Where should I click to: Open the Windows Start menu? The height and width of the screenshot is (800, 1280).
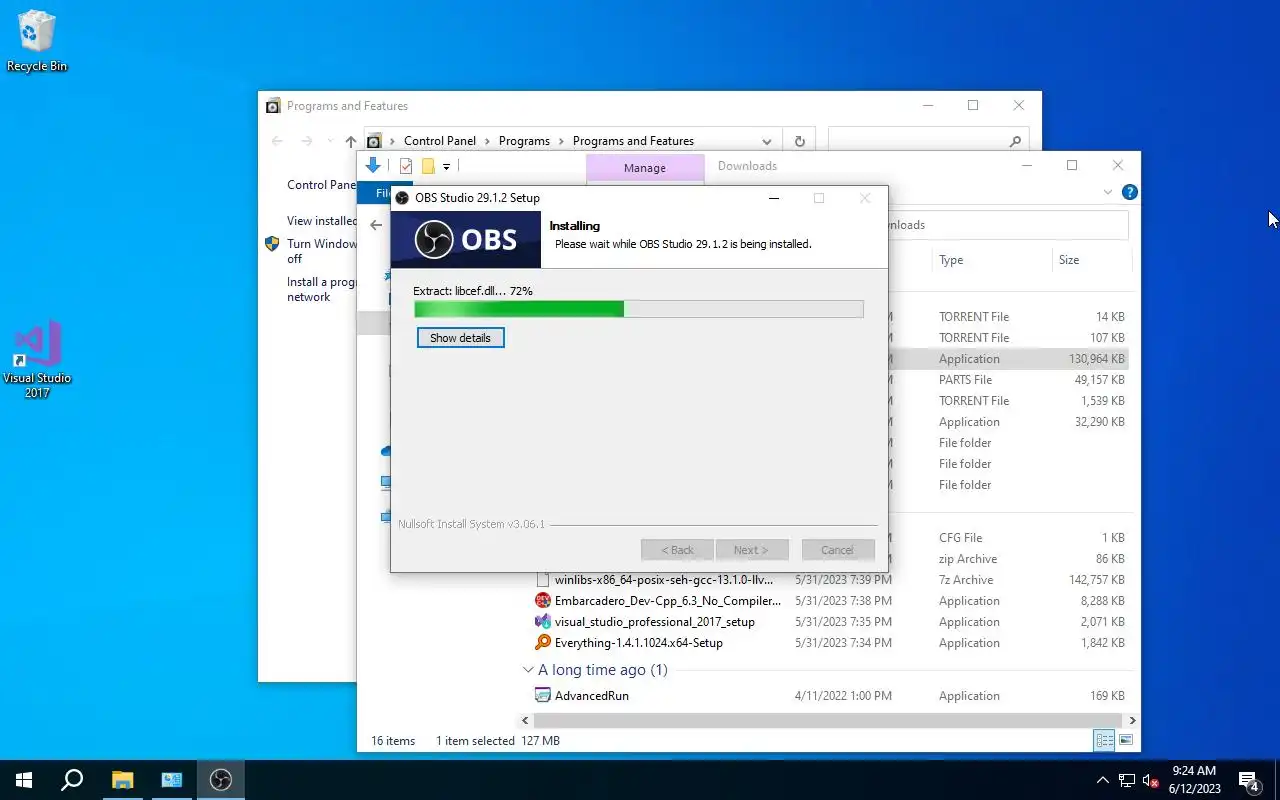point(24,780)
